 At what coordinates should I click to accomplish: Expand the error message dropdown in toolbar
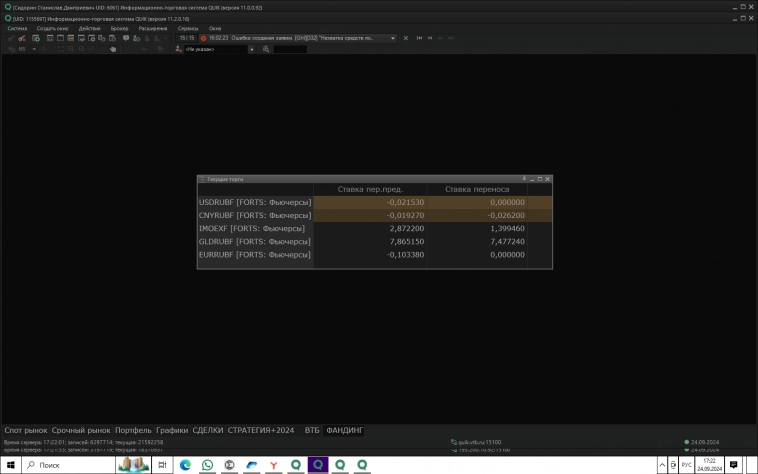pos(393,38)
